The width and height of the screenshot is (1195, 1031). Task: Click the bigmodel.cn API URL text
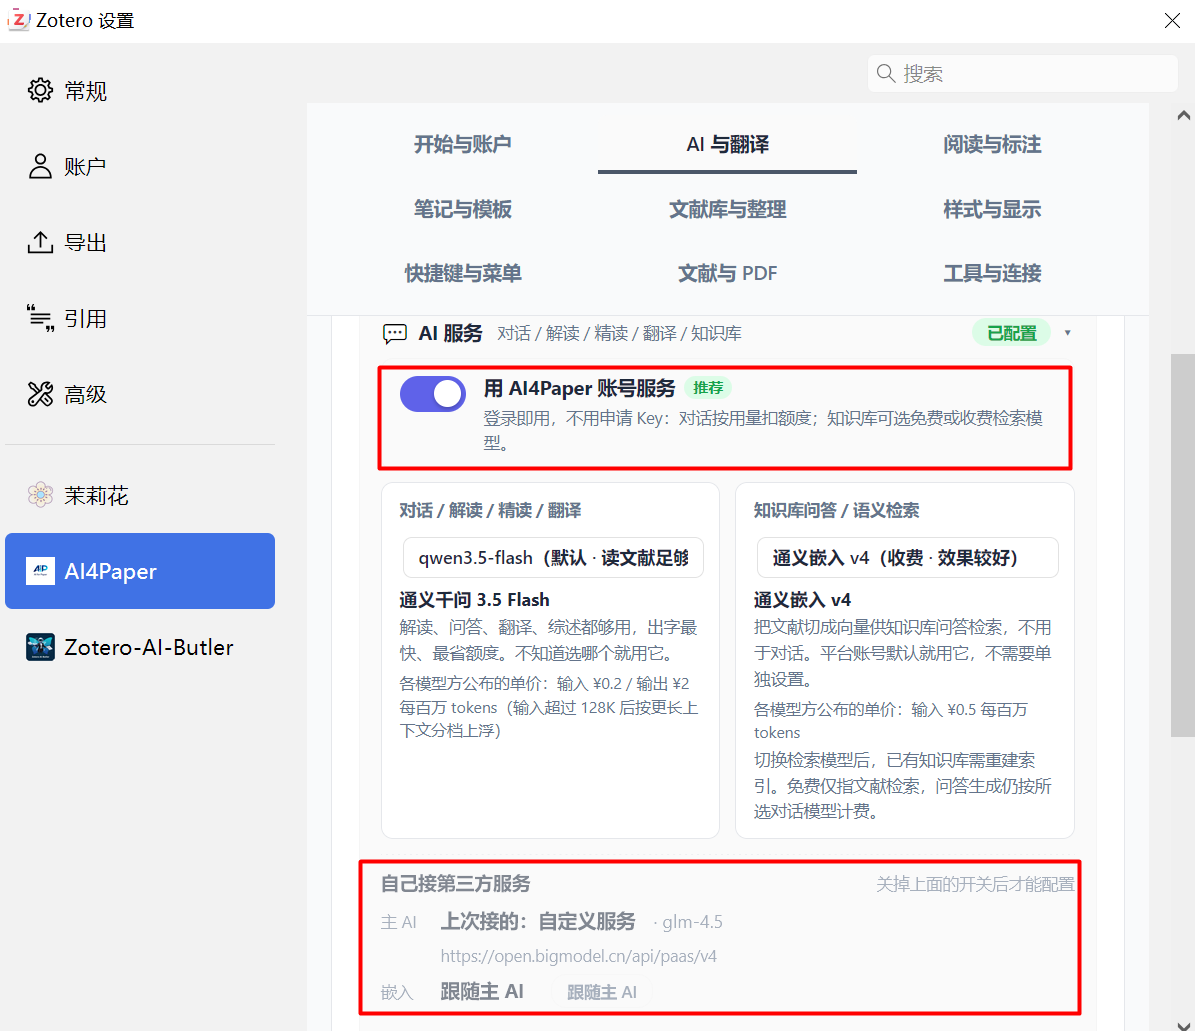click(578, 956)
